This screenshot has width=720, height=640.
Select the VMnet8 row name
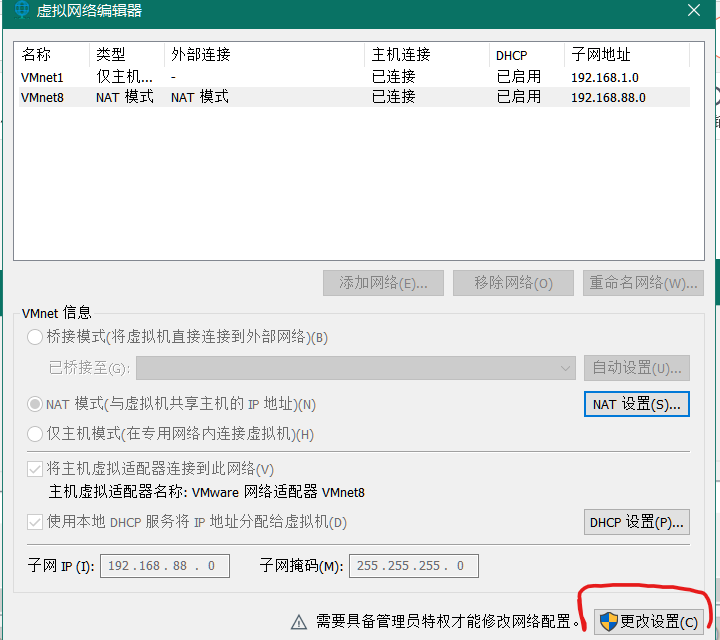coord(42,97)
